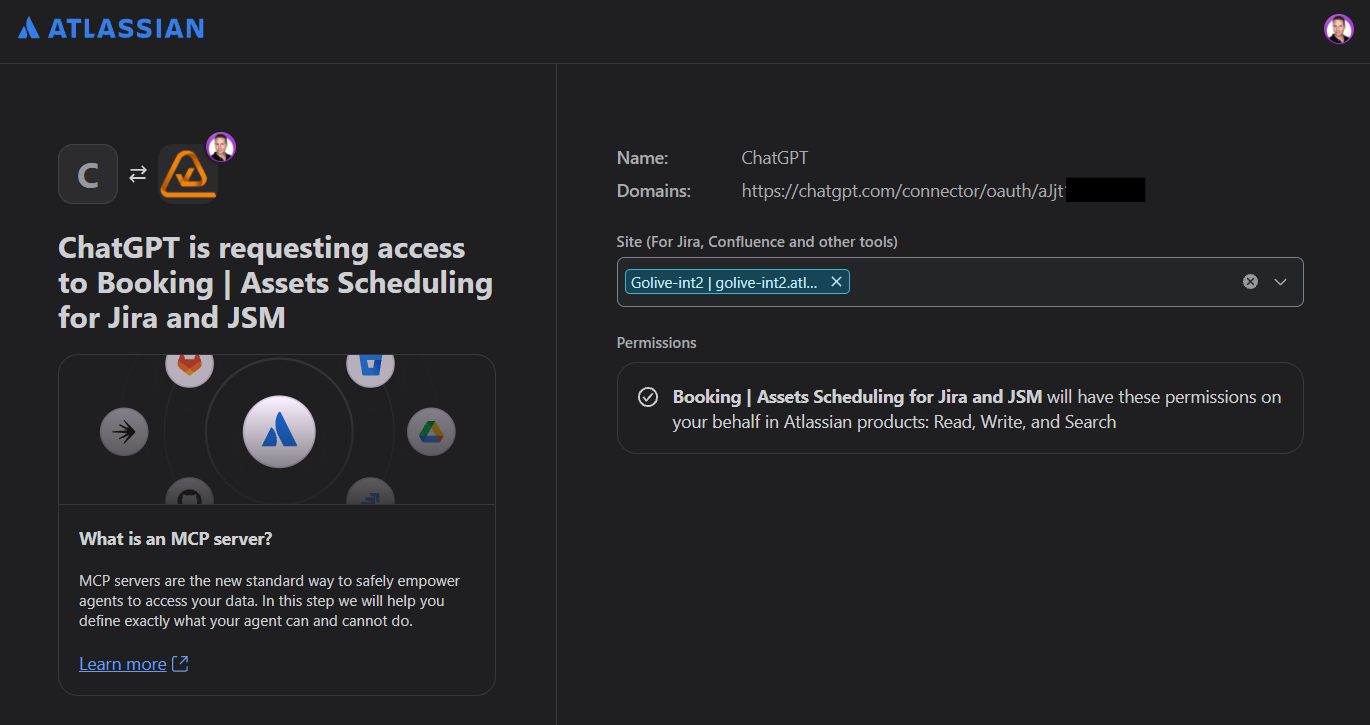
Task: Click the 'Domains:' field label
Action: tap(654, 191)
